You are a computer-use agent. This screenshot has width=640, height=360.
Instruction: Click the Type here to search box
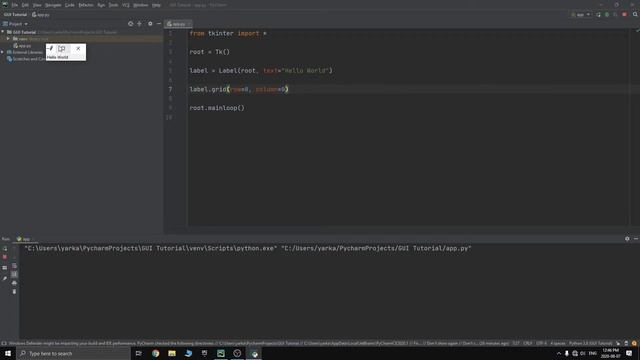click(73, 353)
